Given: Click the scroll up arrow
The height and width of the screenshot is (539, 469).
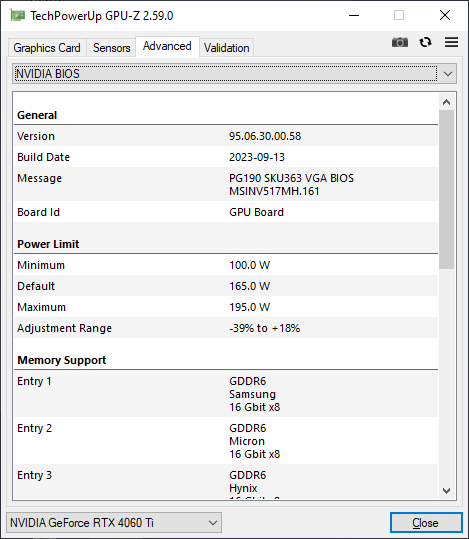Looking at the screenshot, I should click(447, 102).
